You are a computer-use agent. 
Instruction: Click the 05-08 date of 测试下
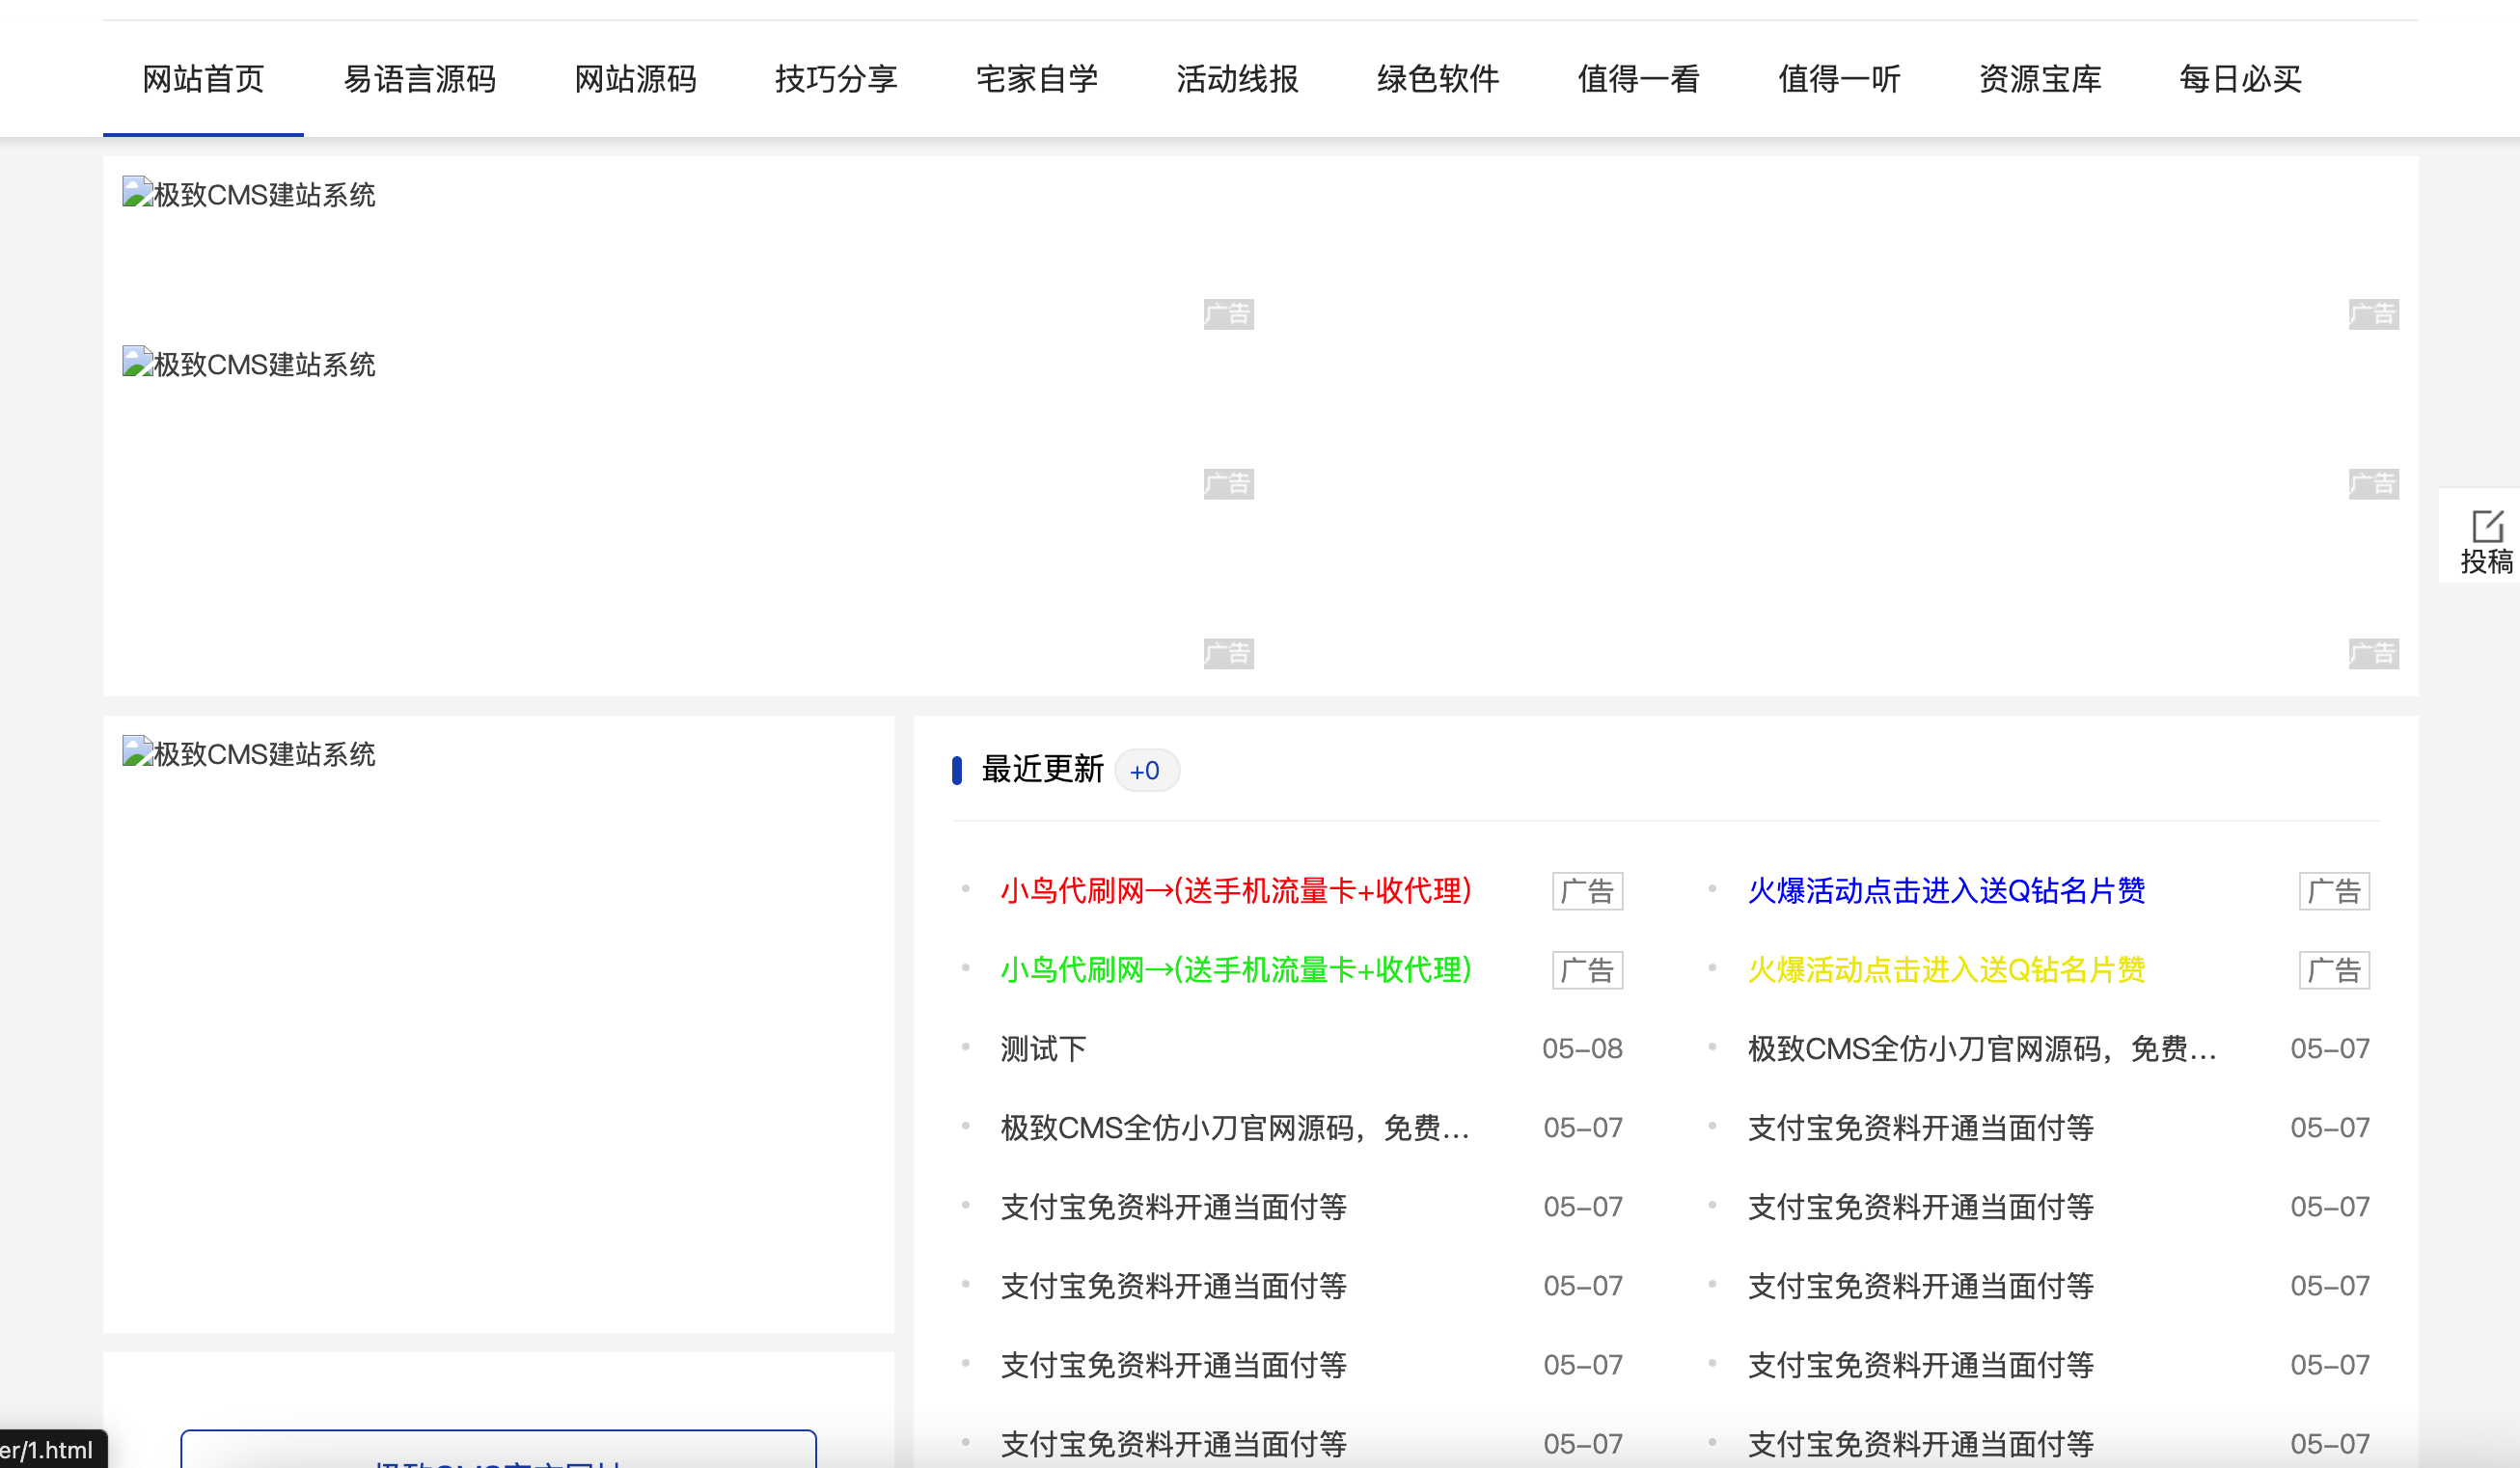[1582, 1048]
